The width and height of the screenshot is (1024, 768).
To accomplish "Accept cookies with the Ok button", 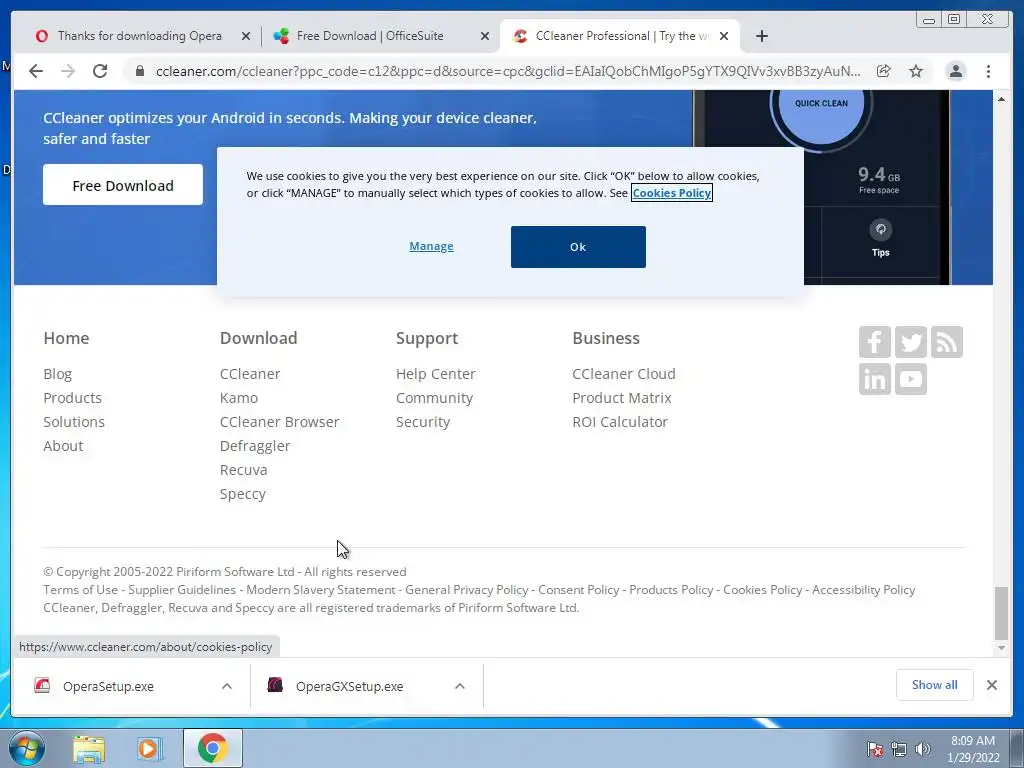I will coord(578,247).
